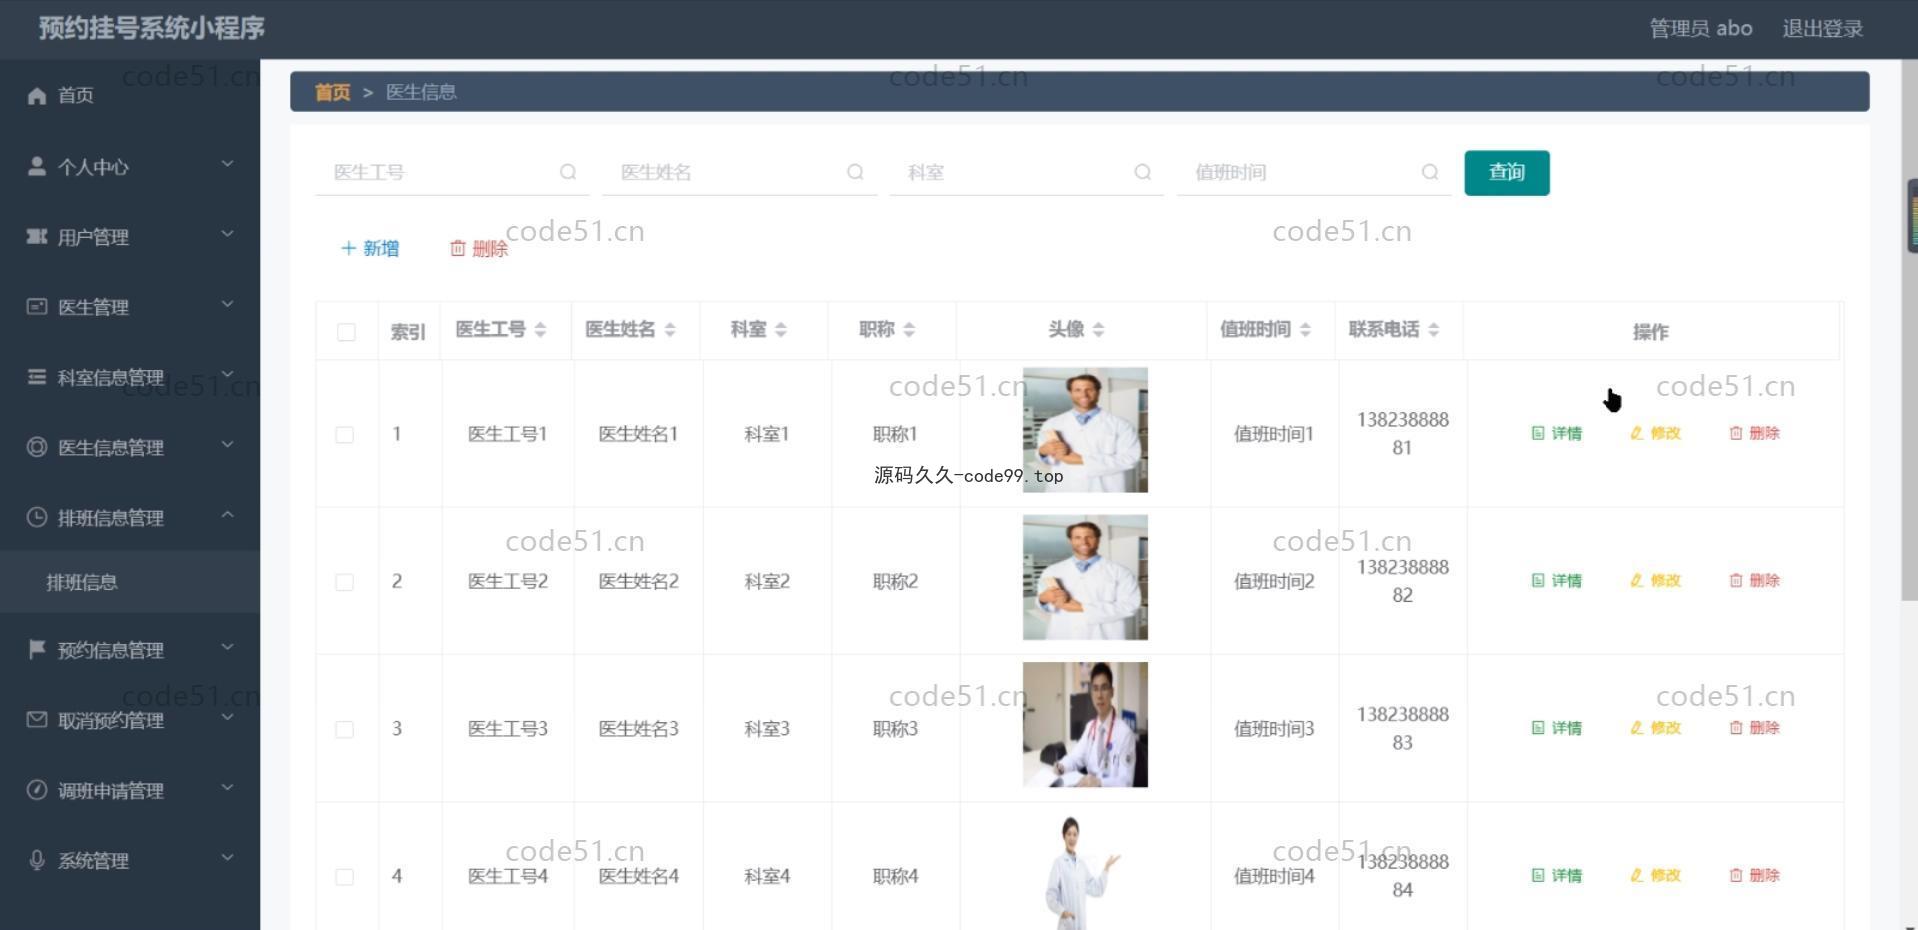This screenshot has height=930, width=1918.
Task: Click 删除 for 医生工号3 row
Action: (x=1755, y=727)
